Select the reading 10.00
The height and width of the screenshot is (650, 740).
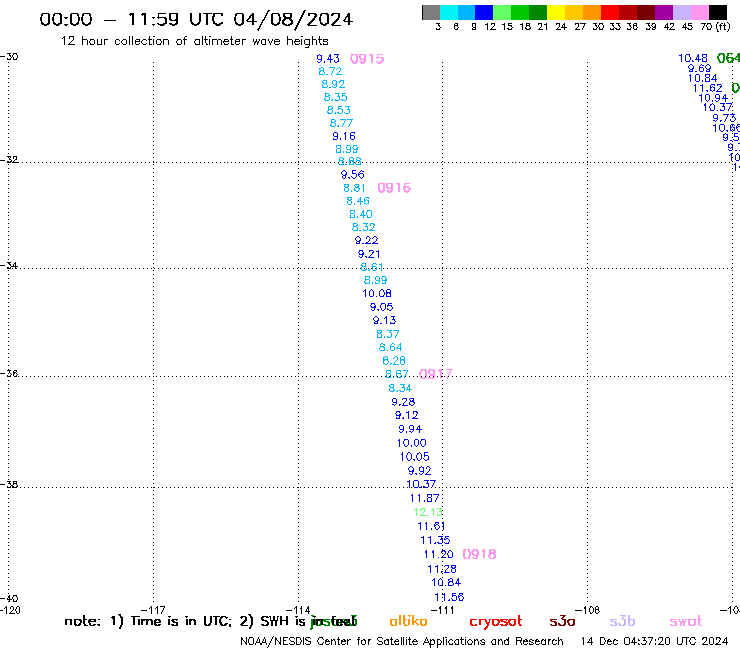pyautogui.click(x=412, y=443)
